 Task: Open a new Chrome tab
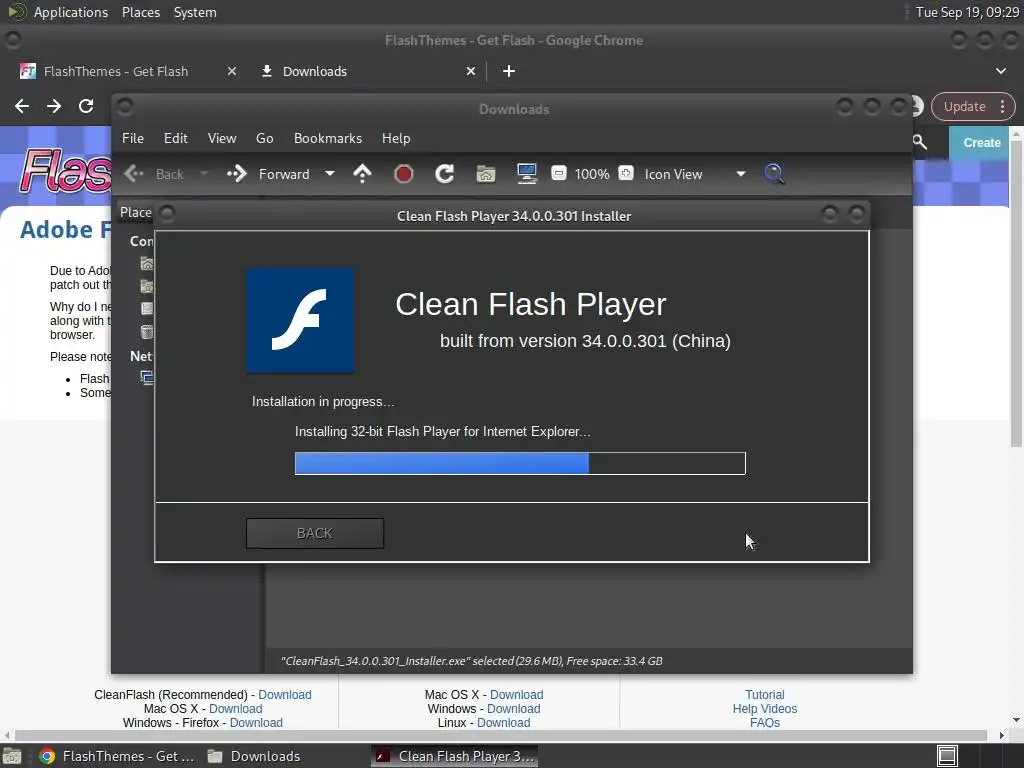509,71
